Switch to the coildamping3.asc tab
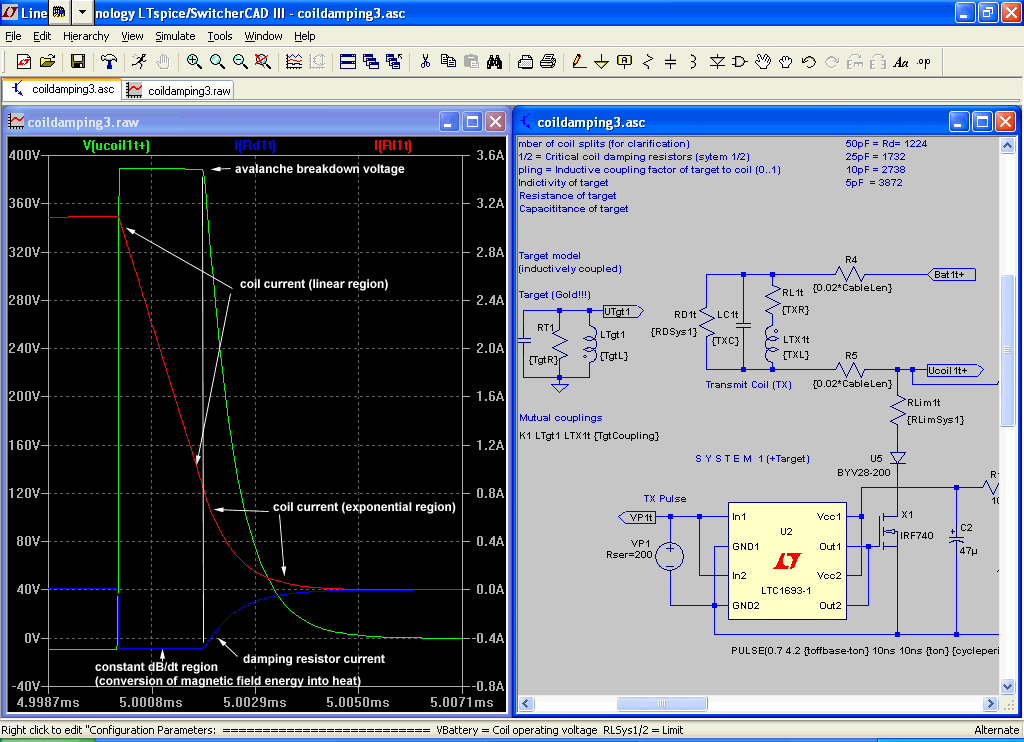Viewport: 1024px width, 742px height. (x=62, y=89)
